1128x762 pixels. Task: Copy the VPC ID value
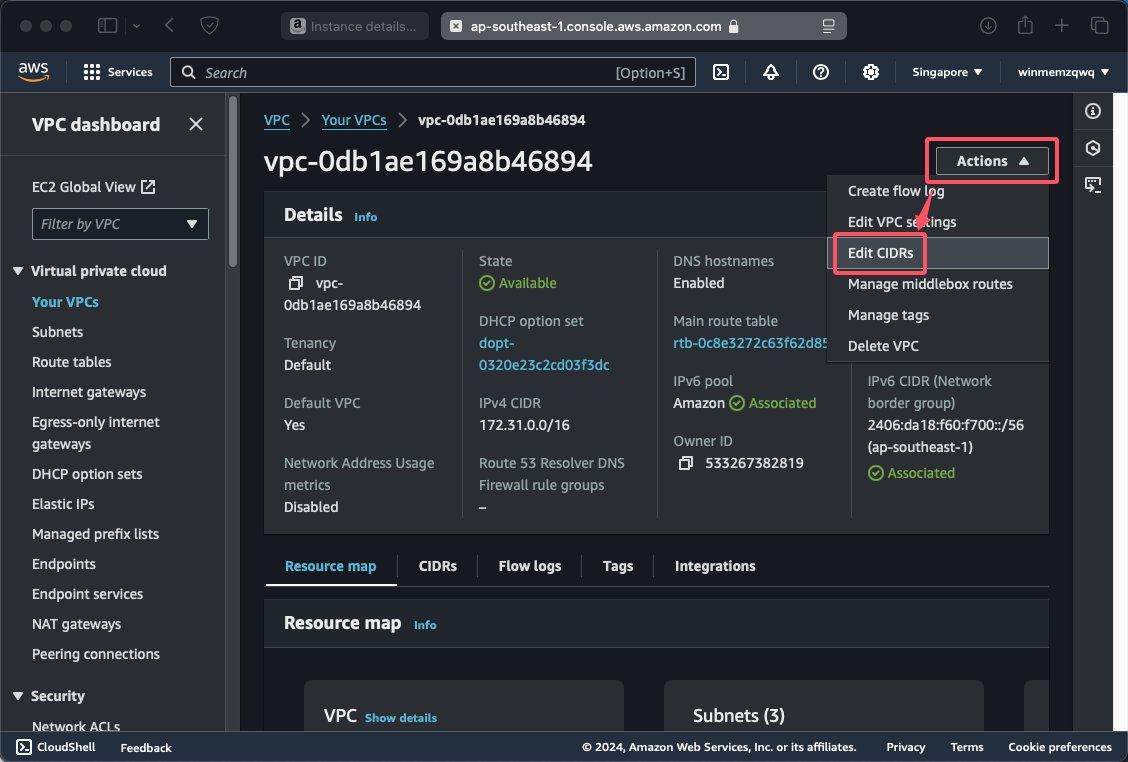coord(296,284)
